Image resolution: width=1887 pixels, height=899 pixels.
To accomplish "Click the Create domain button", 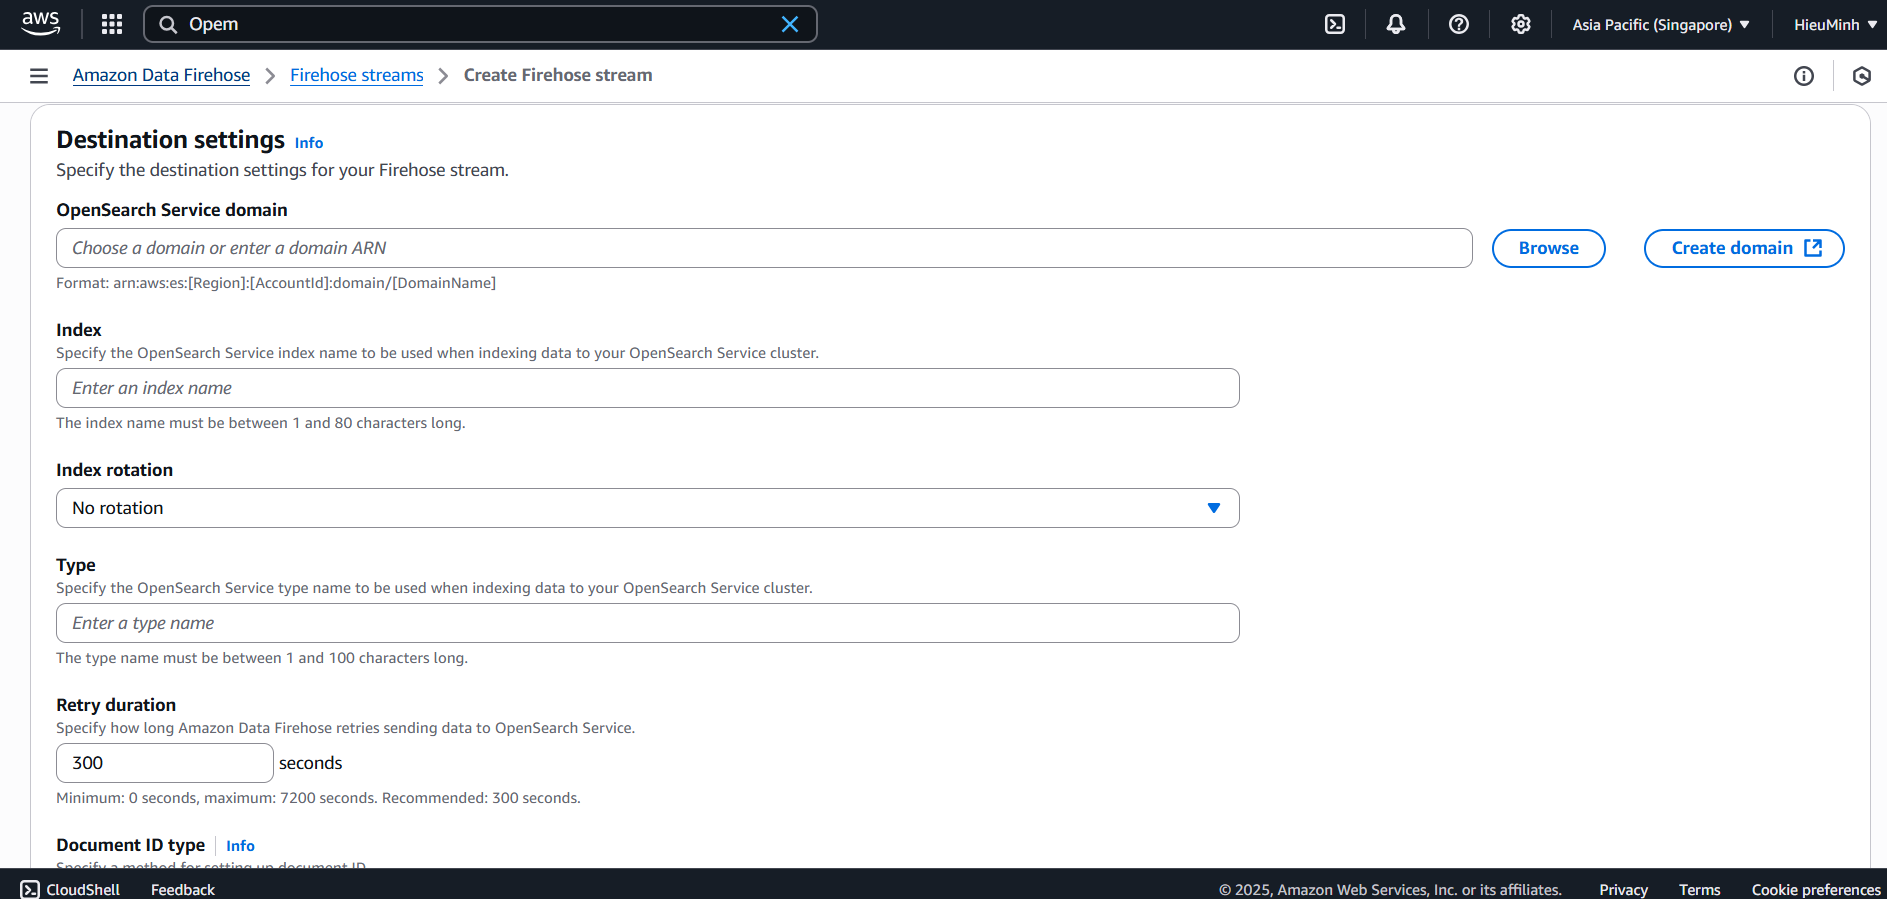I will [1744, 248].
